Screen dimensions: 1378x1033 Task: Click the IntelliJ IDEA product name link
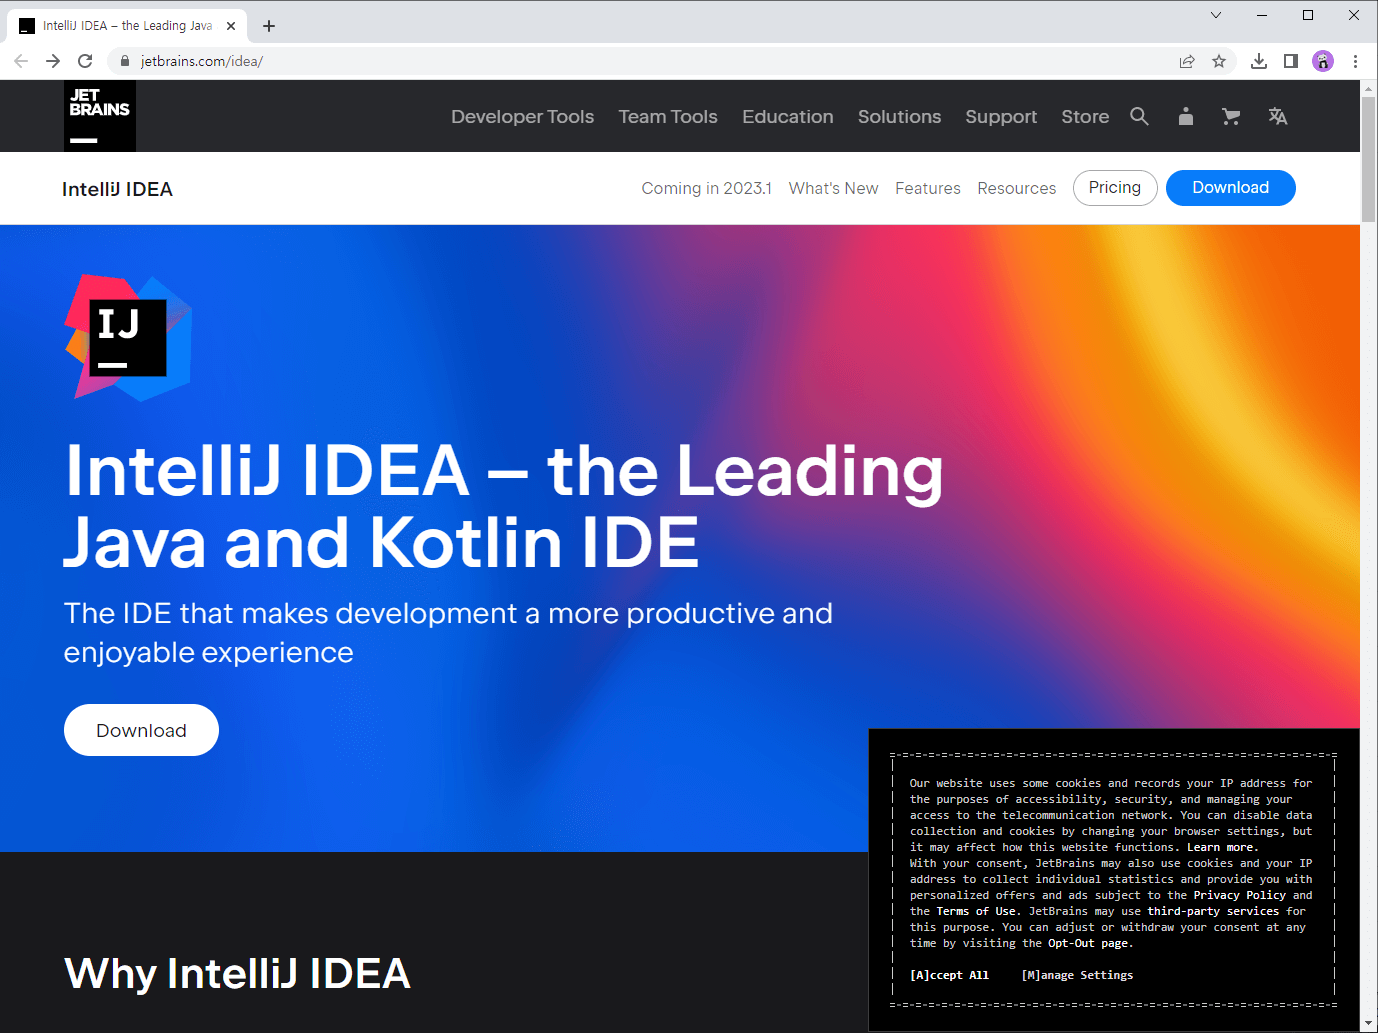[x=117, y=189]
